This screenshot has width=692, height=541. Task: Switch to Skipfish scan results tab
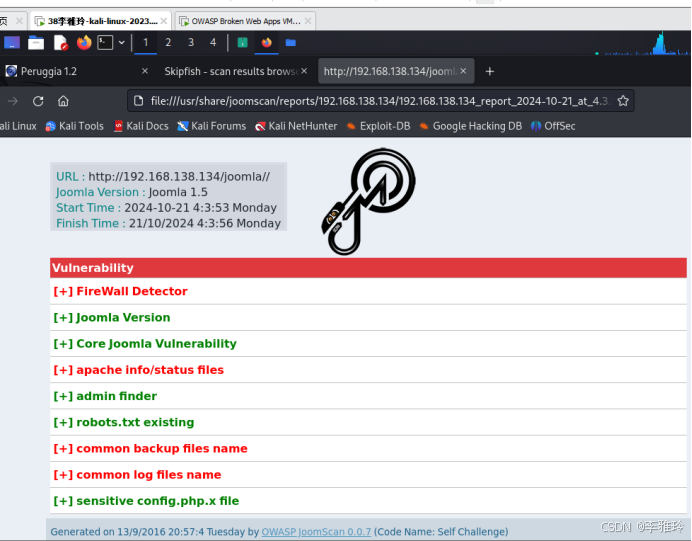[x=236, y=71]
